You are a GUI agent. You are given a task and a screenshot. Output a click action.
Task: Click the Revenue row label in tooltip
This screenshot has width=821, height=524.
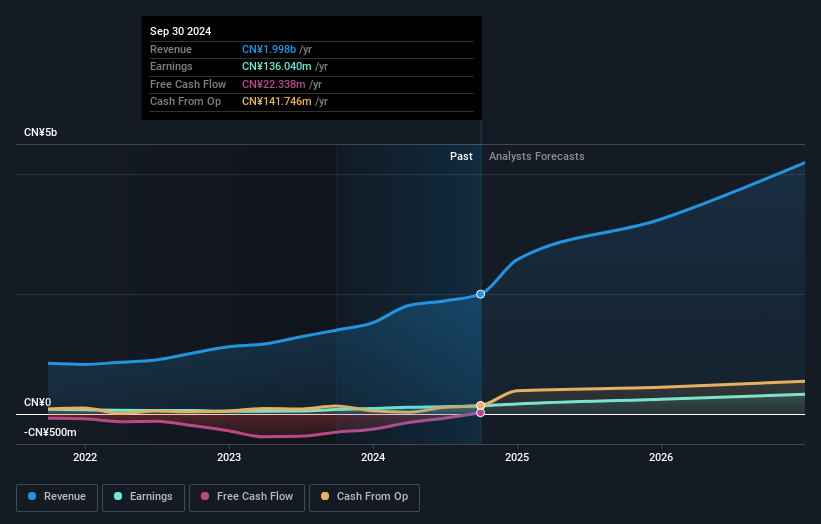click(x=171, y=49)
